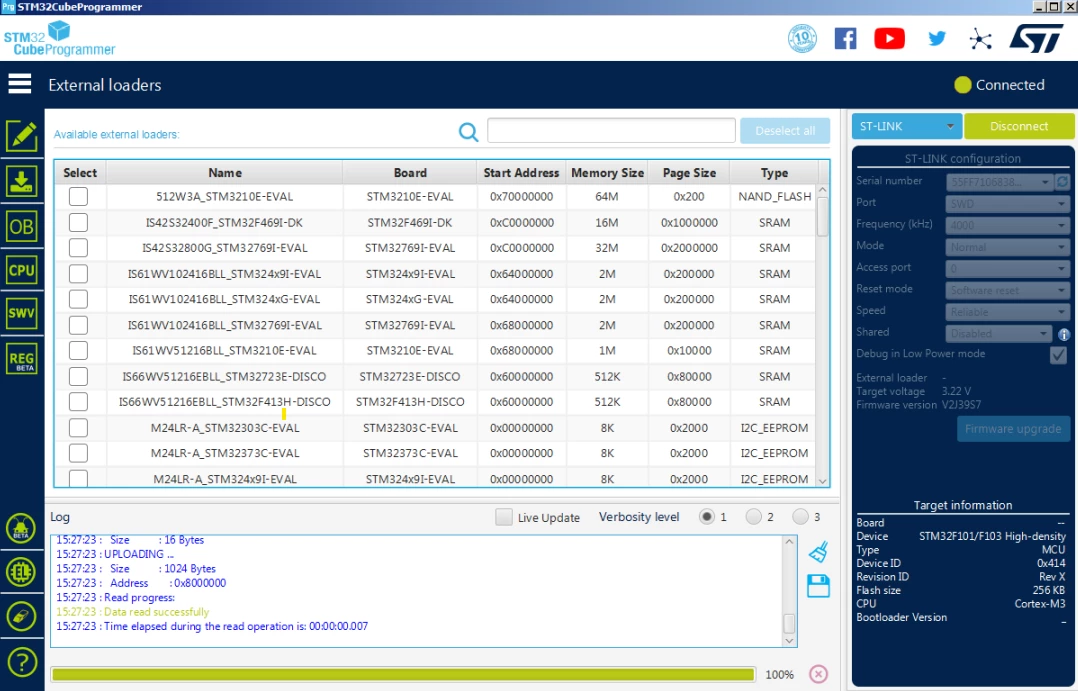Open the Twitter icon

point(936,39)
